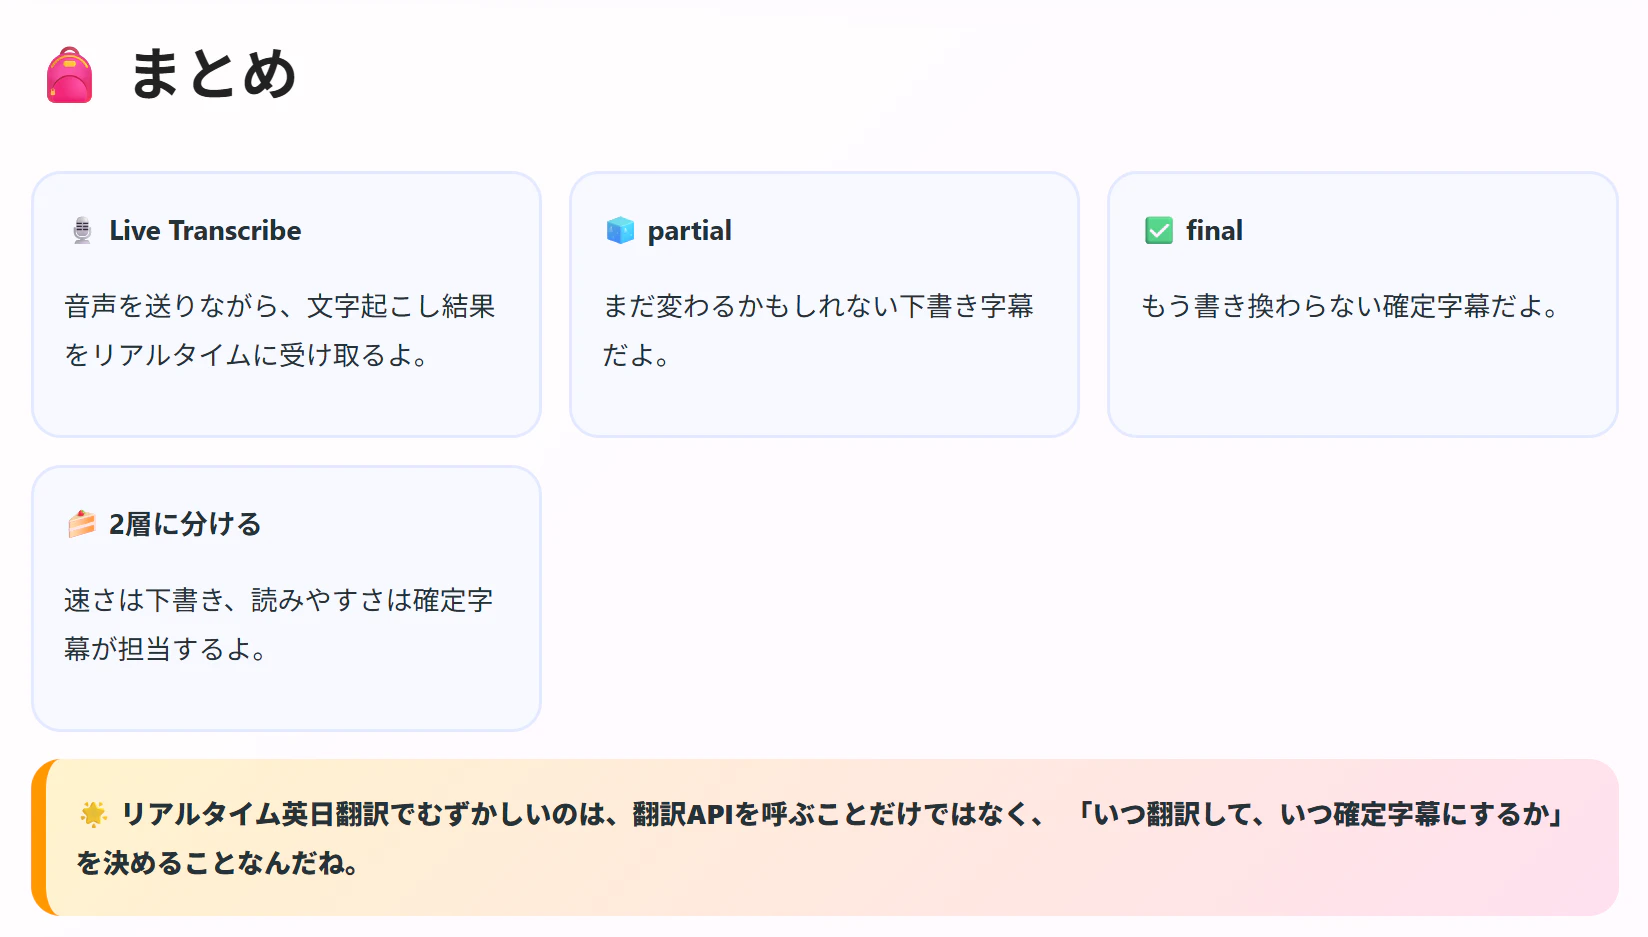Click the 速さは下書き description text

[x=278, y=624]
